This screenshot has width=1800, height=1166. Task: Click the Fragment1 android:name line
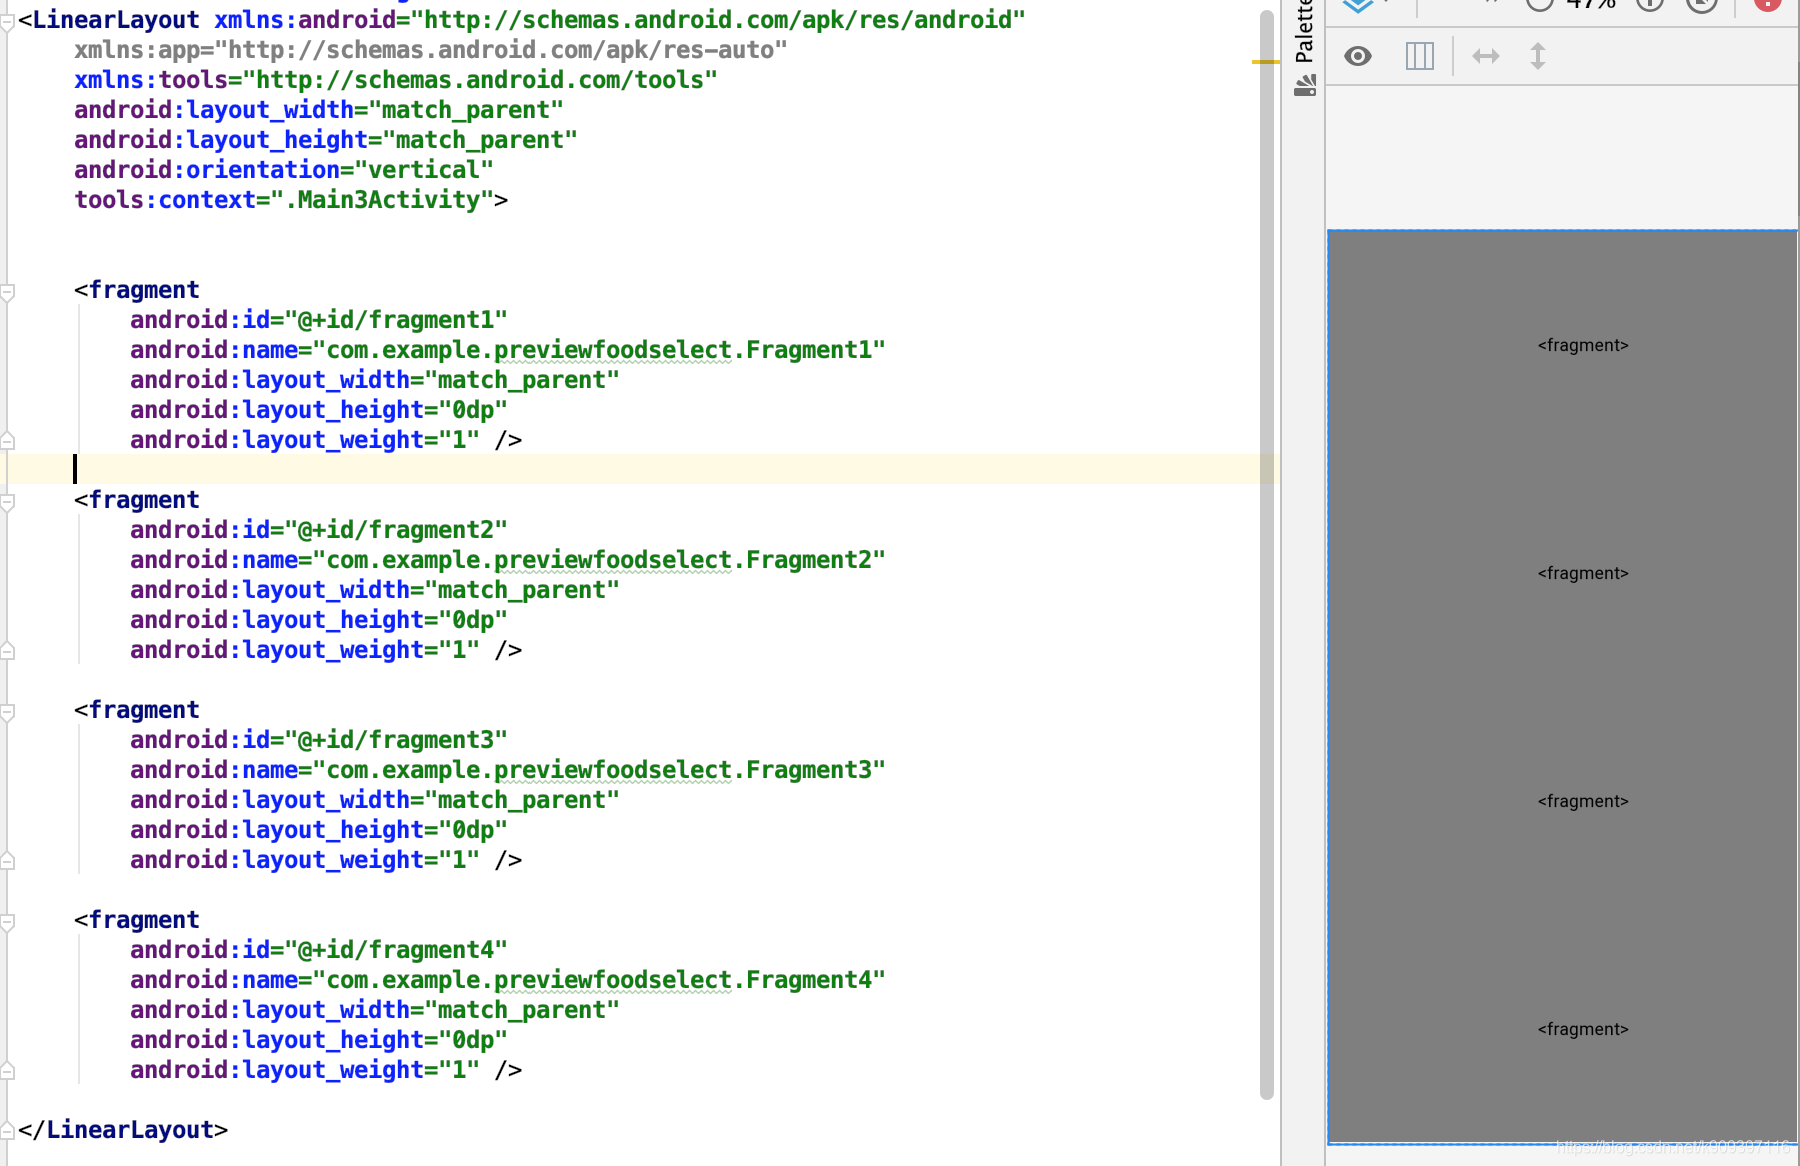click(x=508, y=350)
